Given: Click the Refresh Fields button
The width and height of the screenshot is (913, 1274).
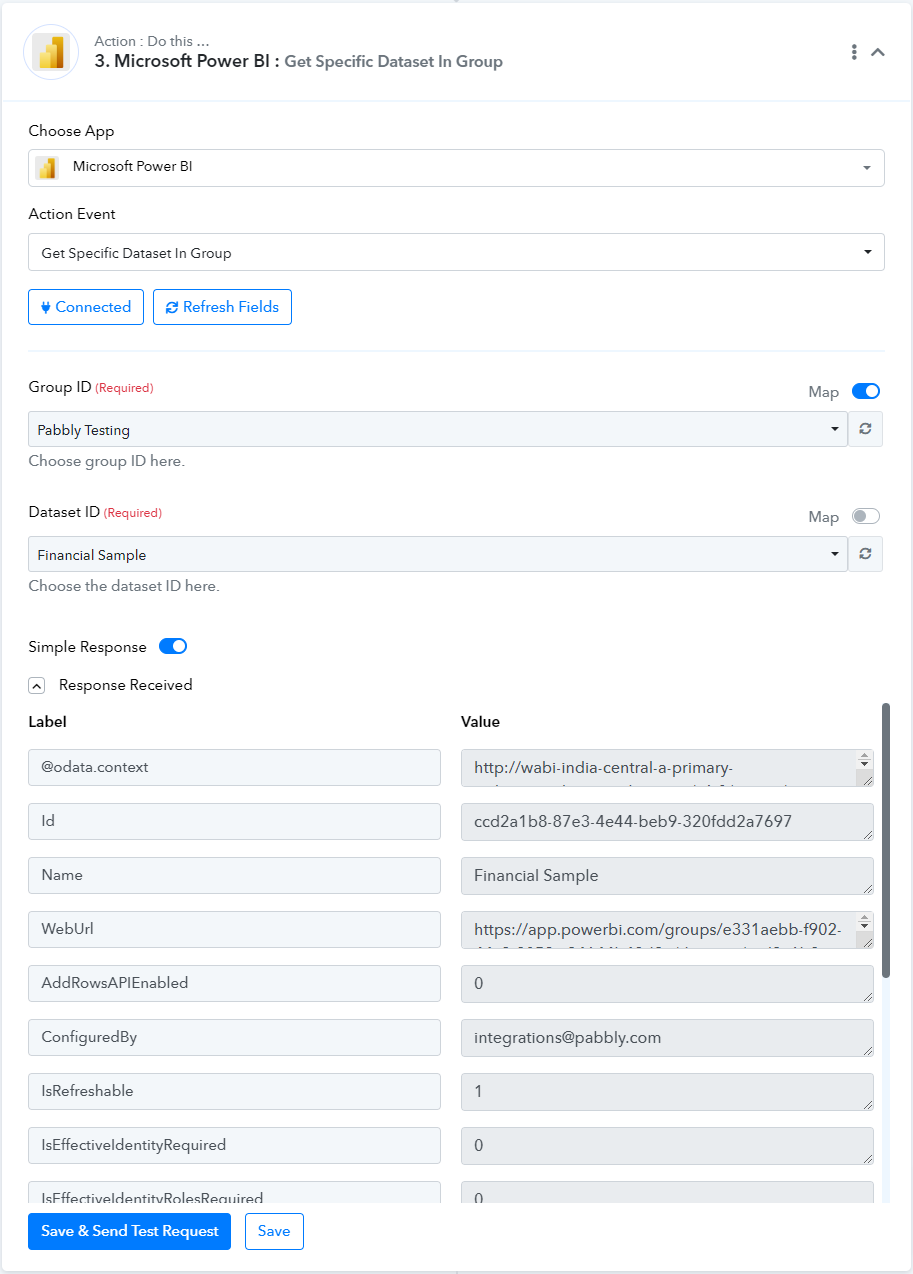Looking at the screenshot, I should 222,307.
